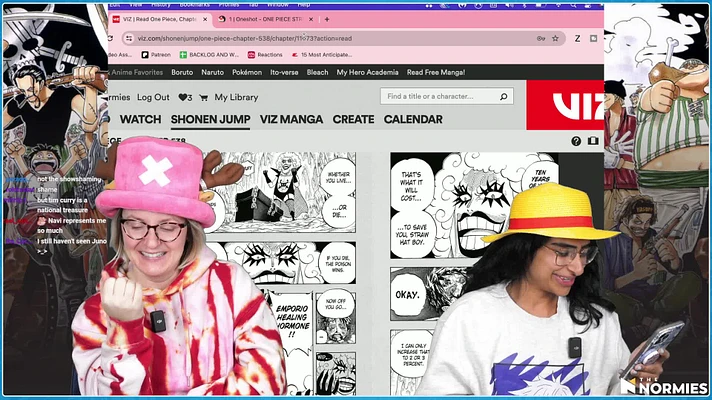Click the VIZ red logo

565,105
